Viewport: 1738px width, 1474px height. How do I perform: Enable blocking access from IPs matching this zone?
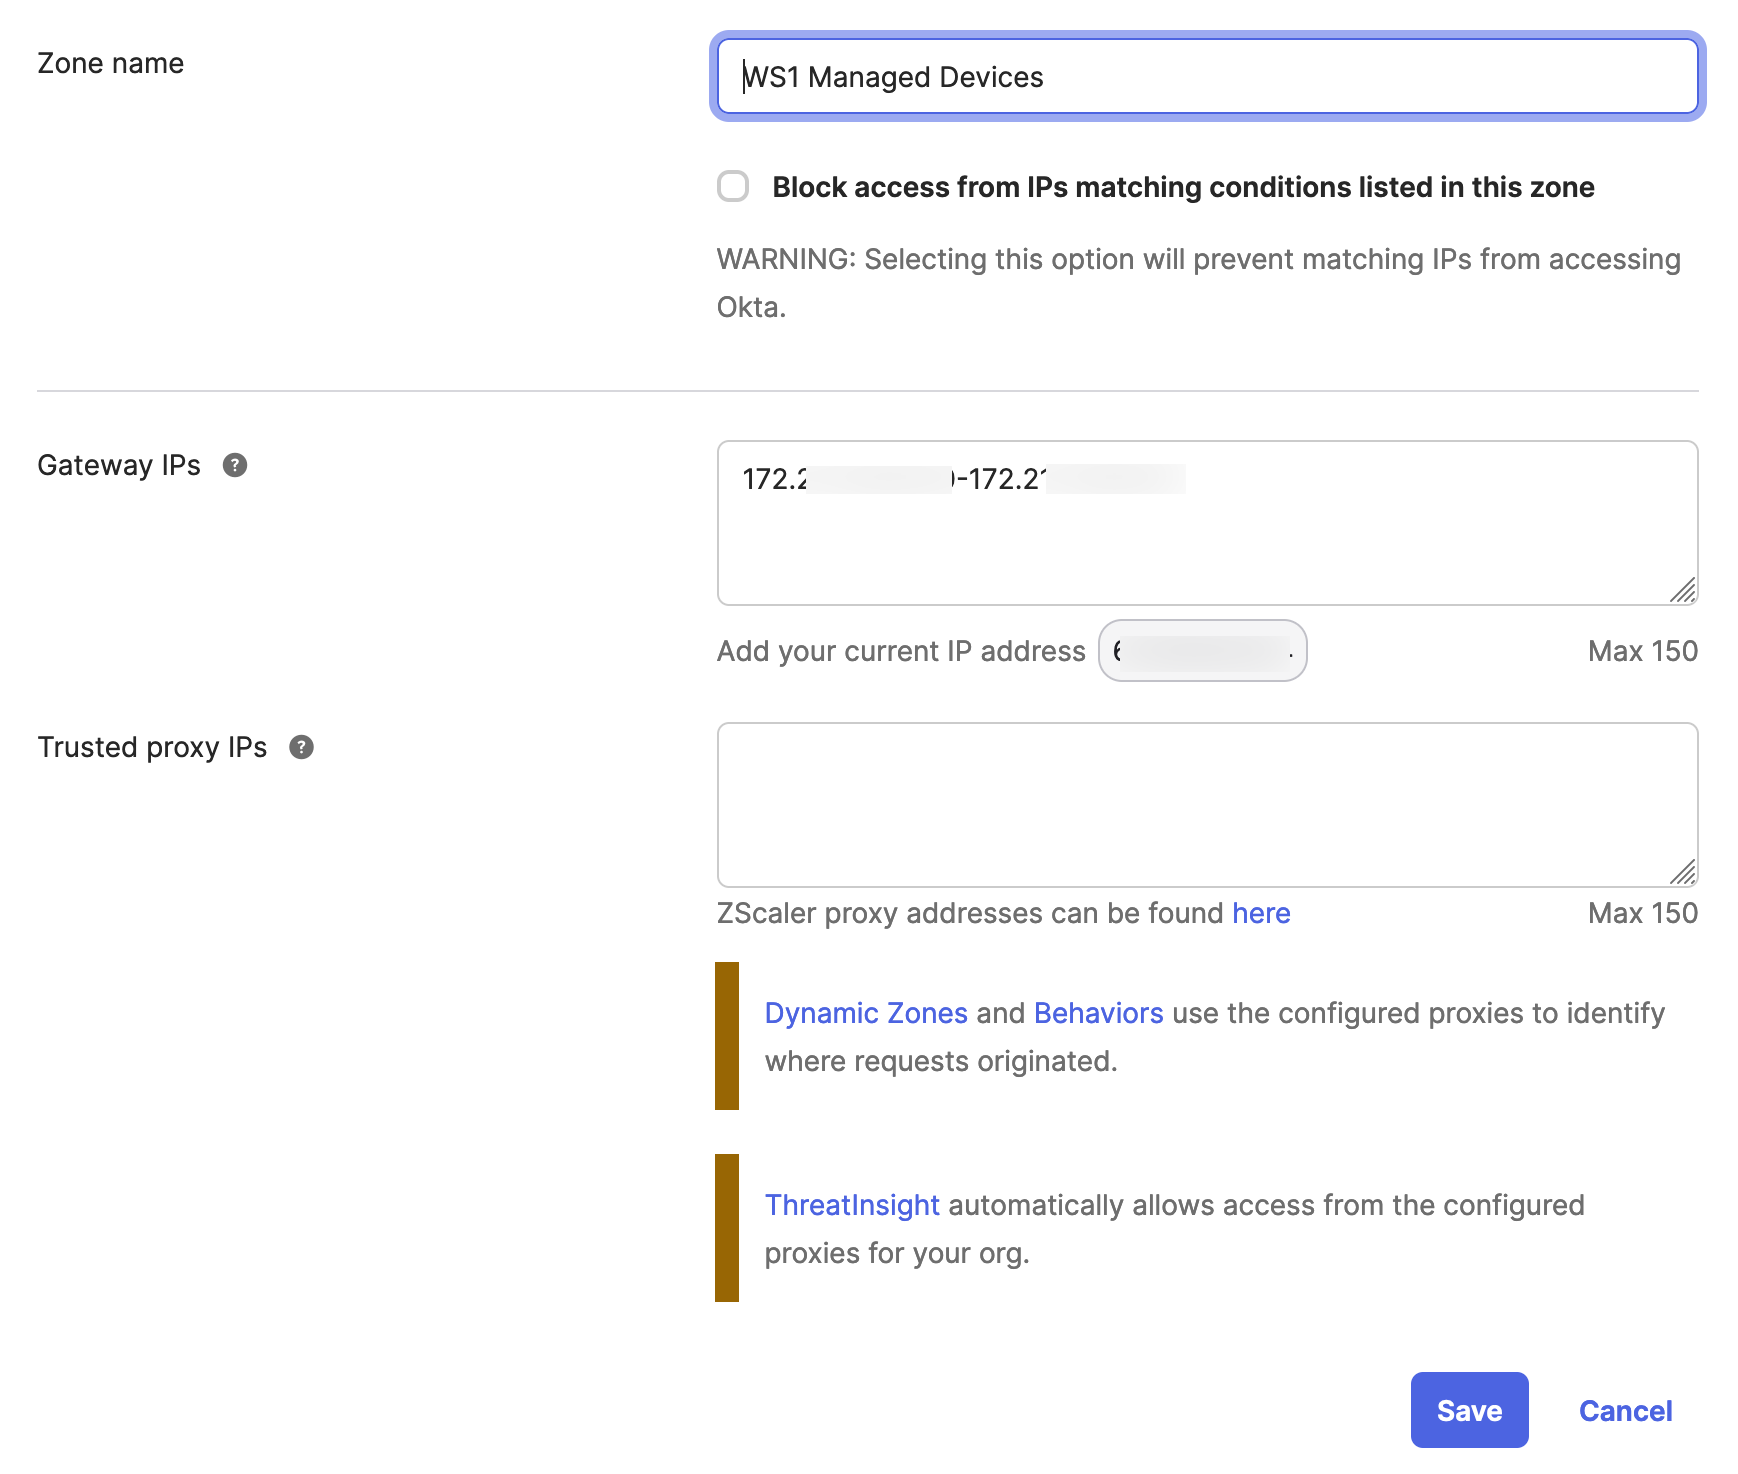pos(733,187)
